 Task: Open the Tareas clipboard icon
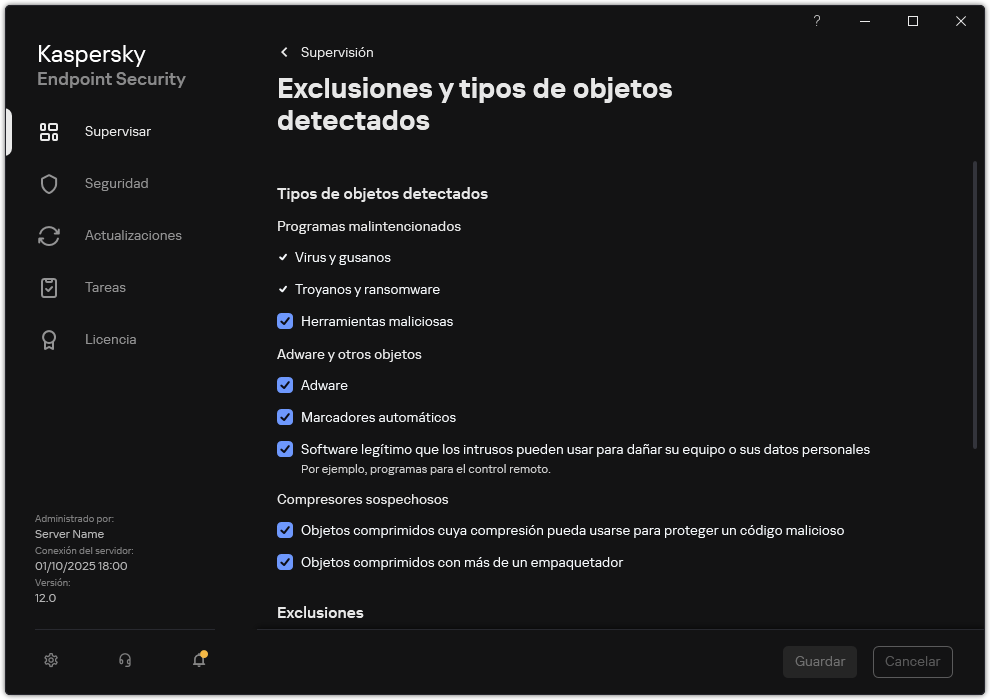(x=49, y=287)
